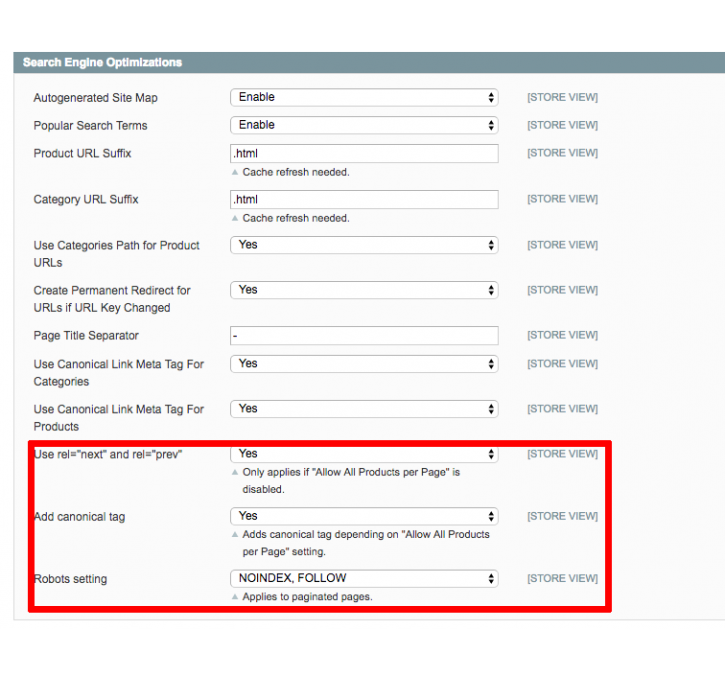Click STORE VIEW label beside Robots setting
The image size is (725, 680).
pyautogui.click(x=562, y=578)
